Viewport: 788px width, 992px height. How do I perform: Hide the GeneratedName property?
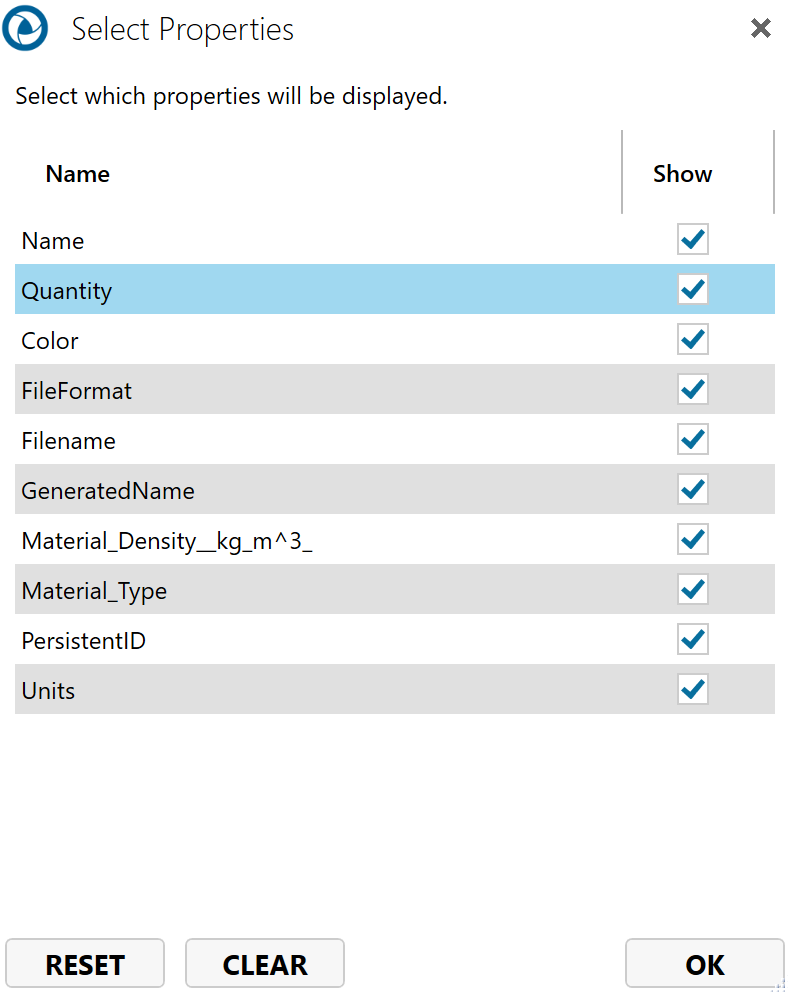tap(693, 490)
